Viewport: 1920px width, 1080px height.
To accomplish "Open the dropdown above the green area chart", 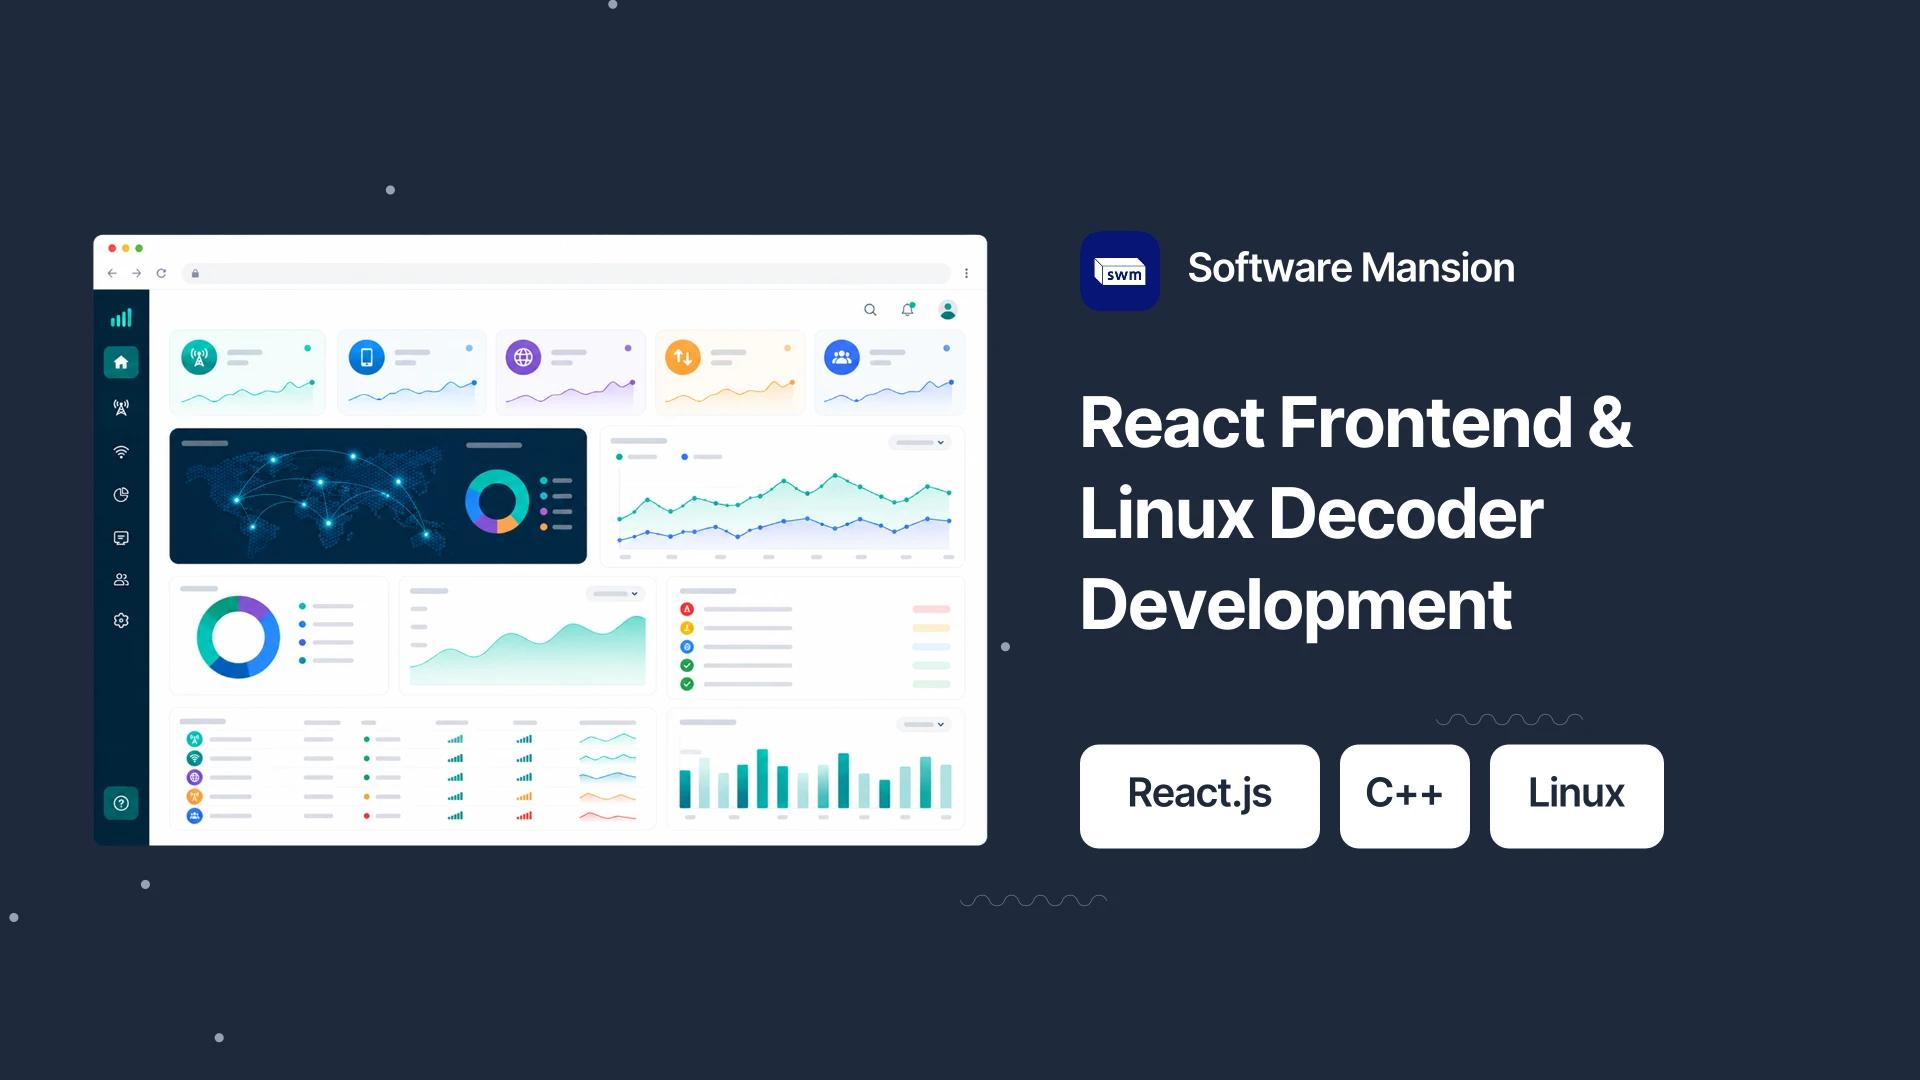I will [615, 594].
